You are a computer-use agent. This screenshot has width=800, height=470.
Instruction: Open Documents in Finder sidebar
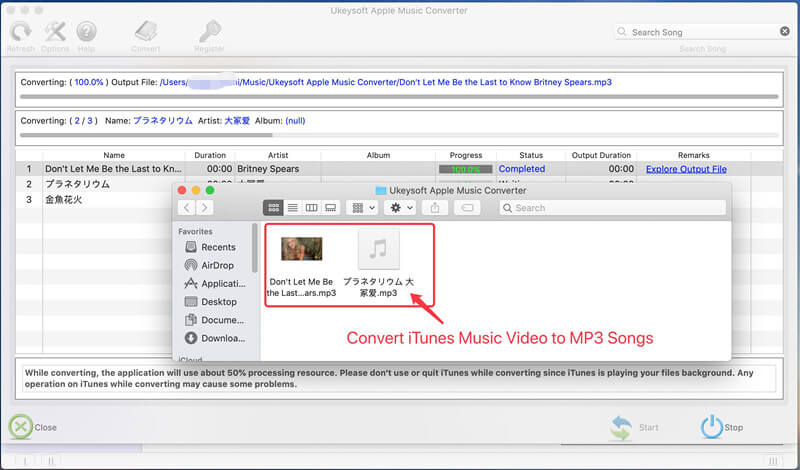[x=214, y=320]
